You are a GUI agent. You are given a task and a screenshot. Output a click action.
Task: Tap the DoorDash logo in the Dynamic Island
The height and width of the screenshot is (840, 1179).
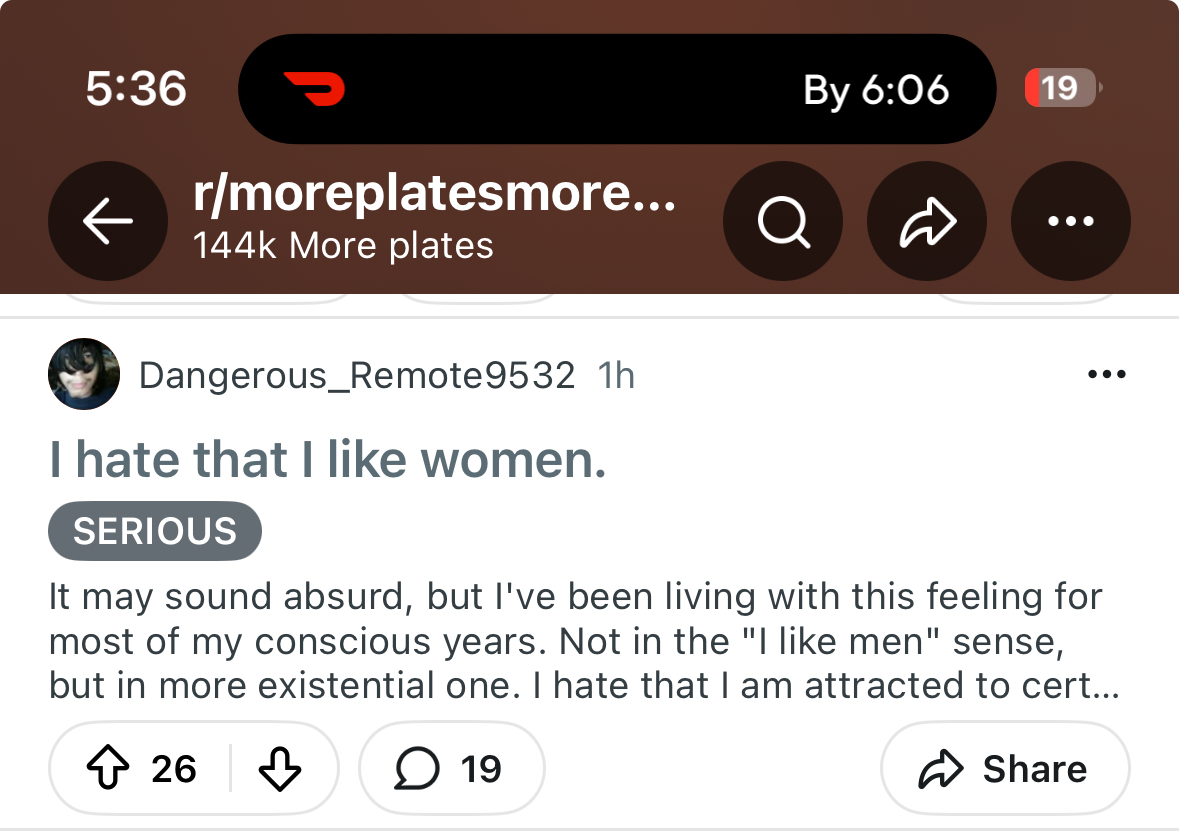click(x=314, y=89)
